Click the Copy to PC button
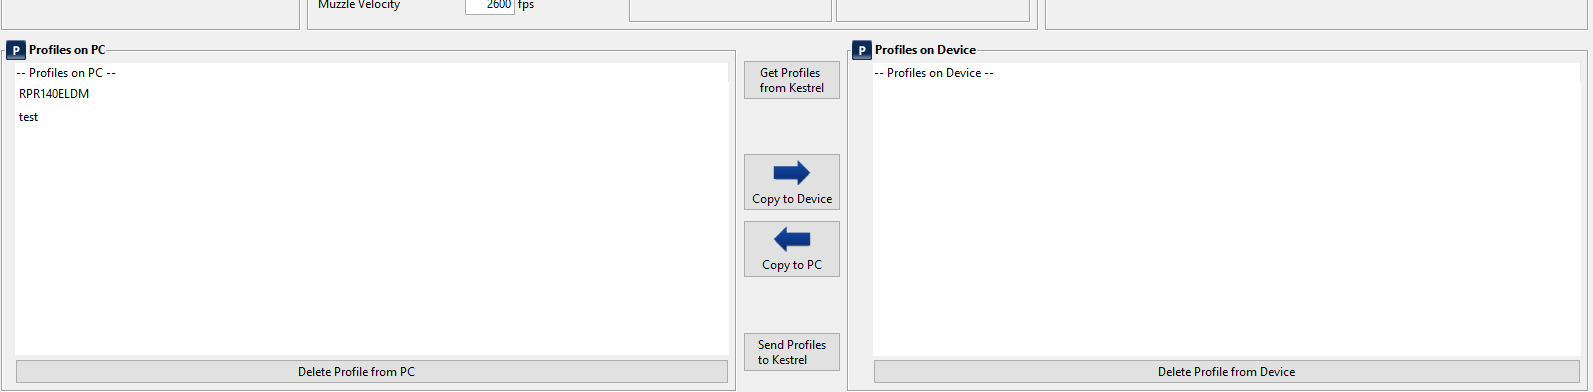This screenshot has height=392, width=1593. 791,248
